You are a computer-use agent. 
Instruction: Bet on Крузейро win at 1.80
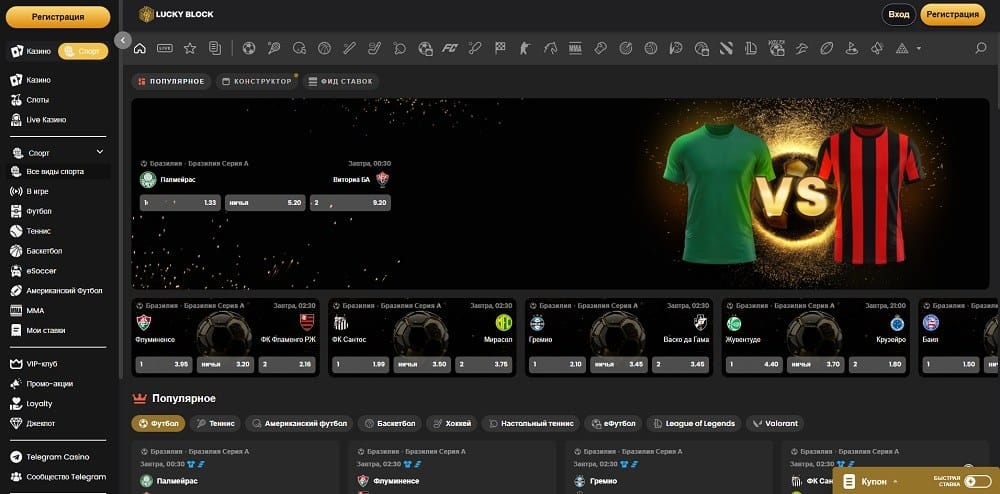click(878, 365)
